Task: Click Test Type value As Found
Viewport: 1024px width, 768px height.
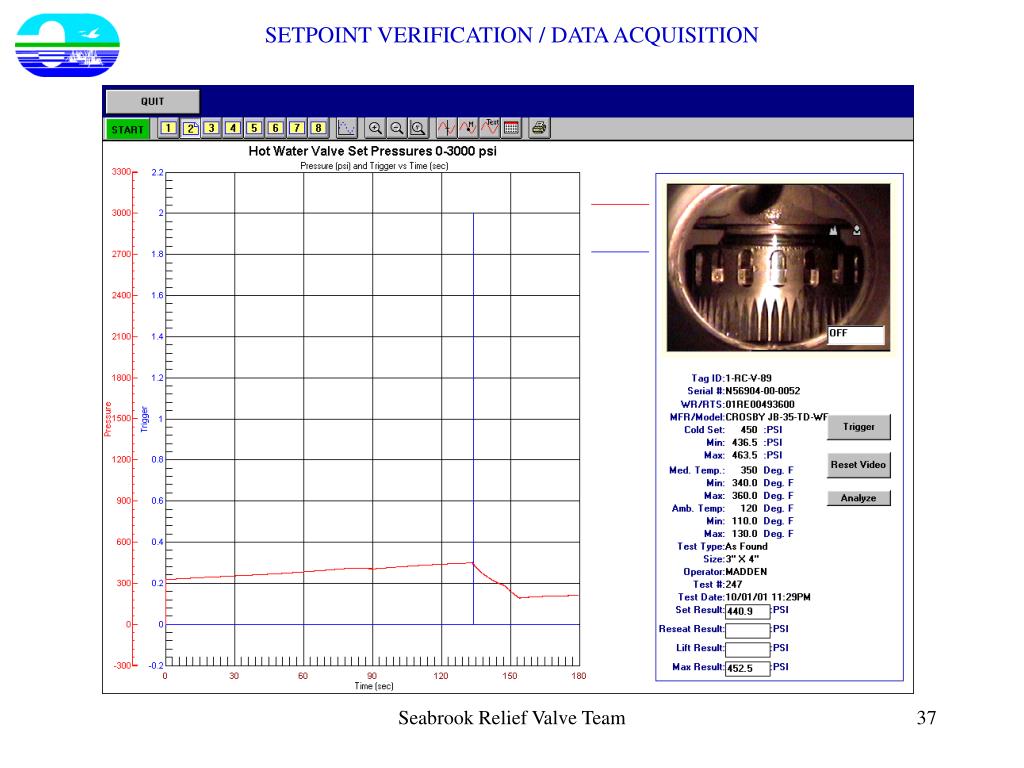Action: coord(746,546)
